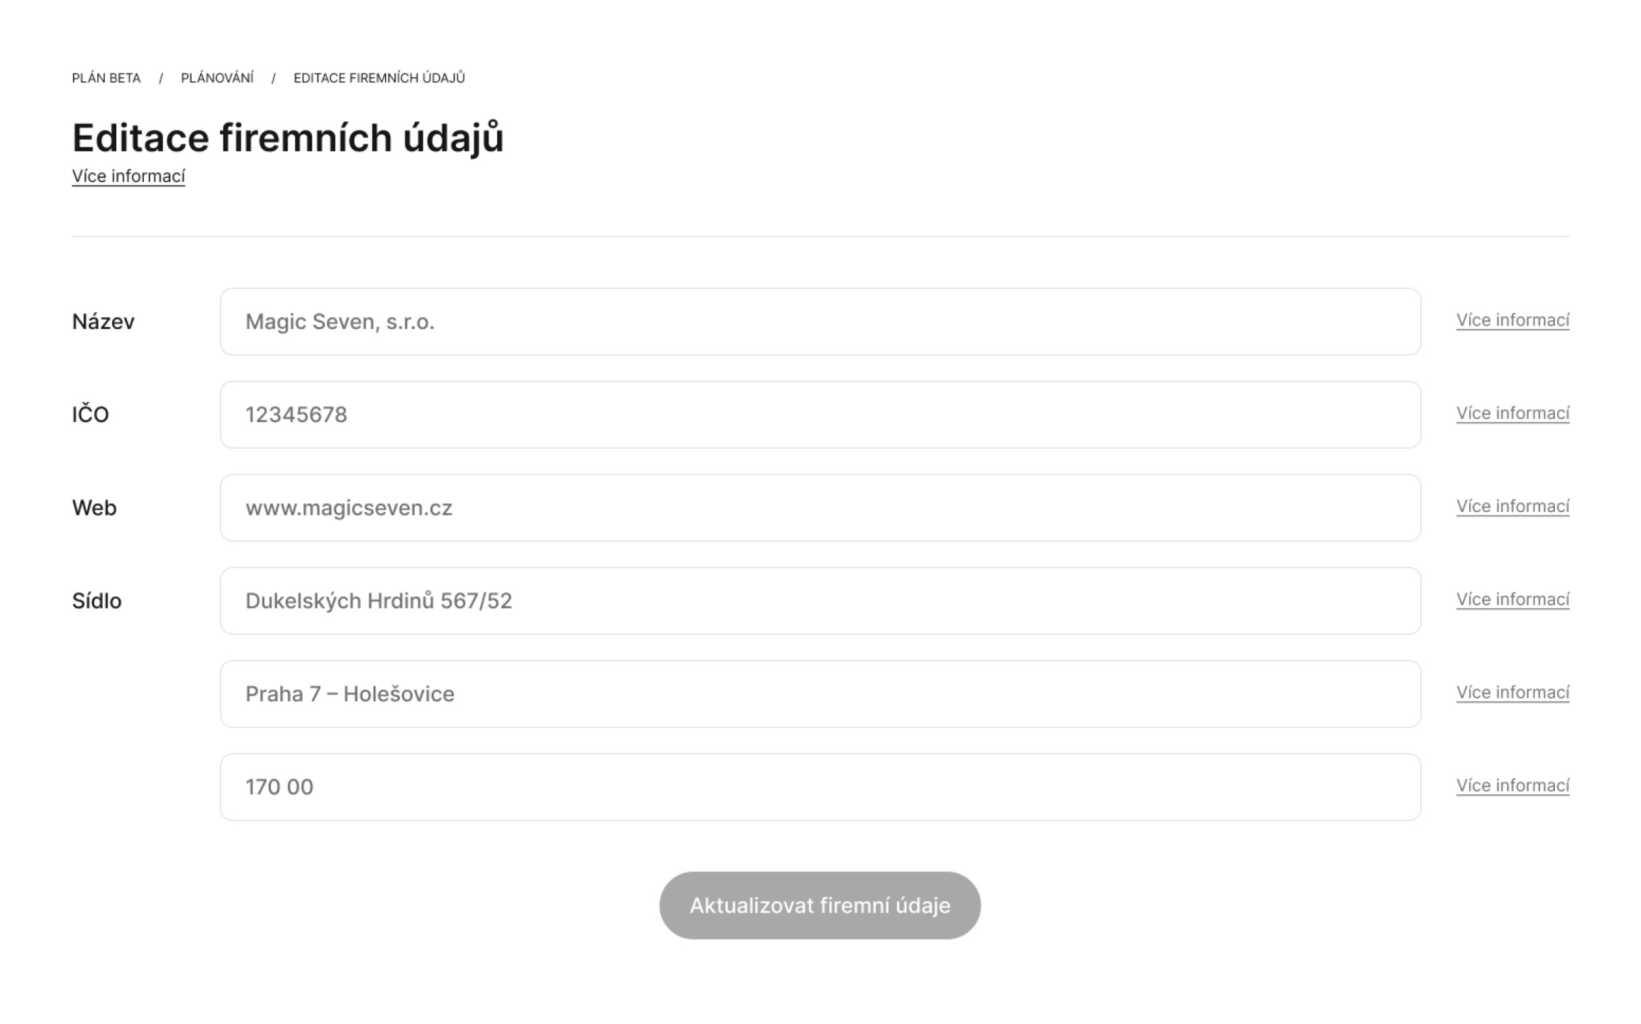Open Více informací next to Web field
The width and height of the screenshot is (1641, 1024).
(1512, 506)
